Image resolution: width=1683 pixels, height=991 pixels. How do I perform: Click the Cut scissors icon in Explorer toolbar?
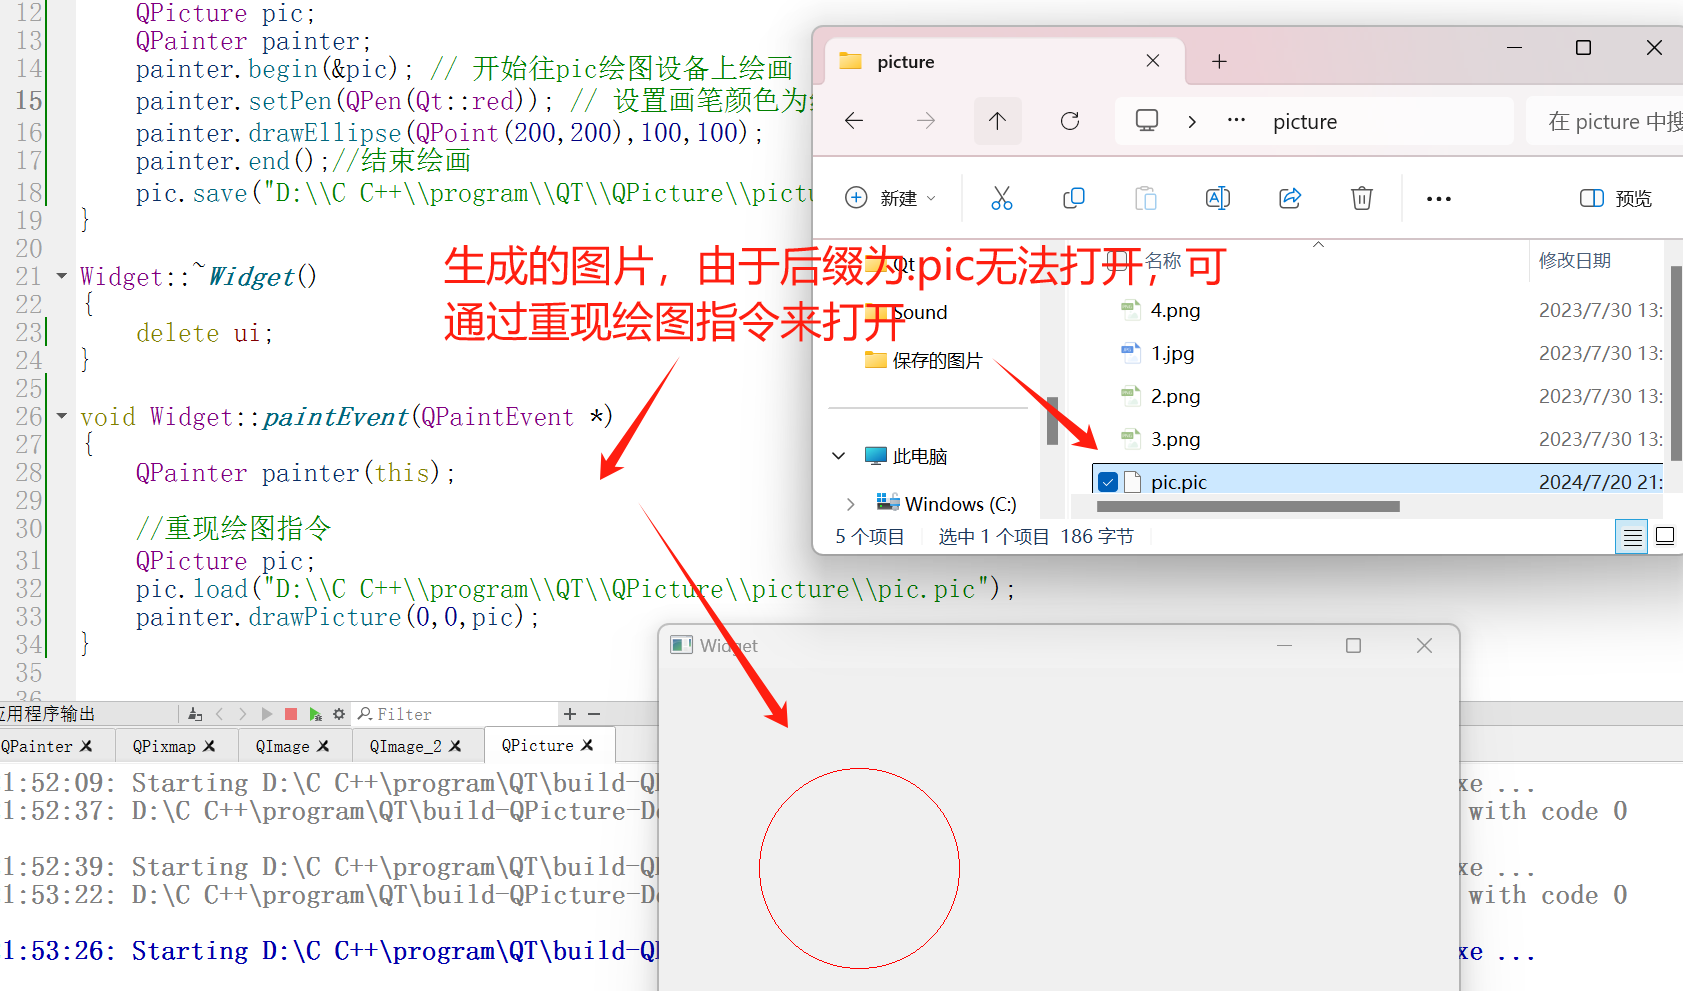pos(1001,198)
